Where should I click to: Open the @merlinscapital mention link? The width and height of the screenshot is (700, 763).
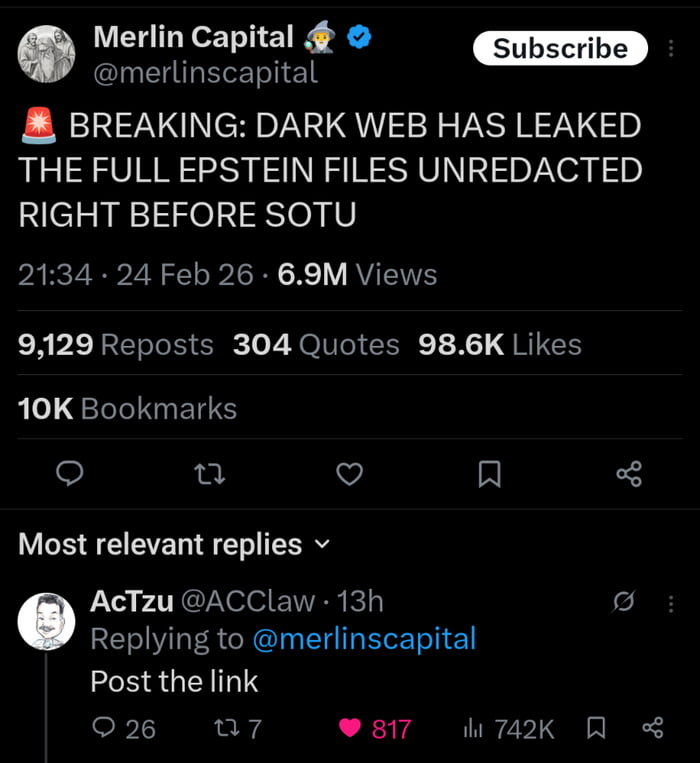point(364,639)
